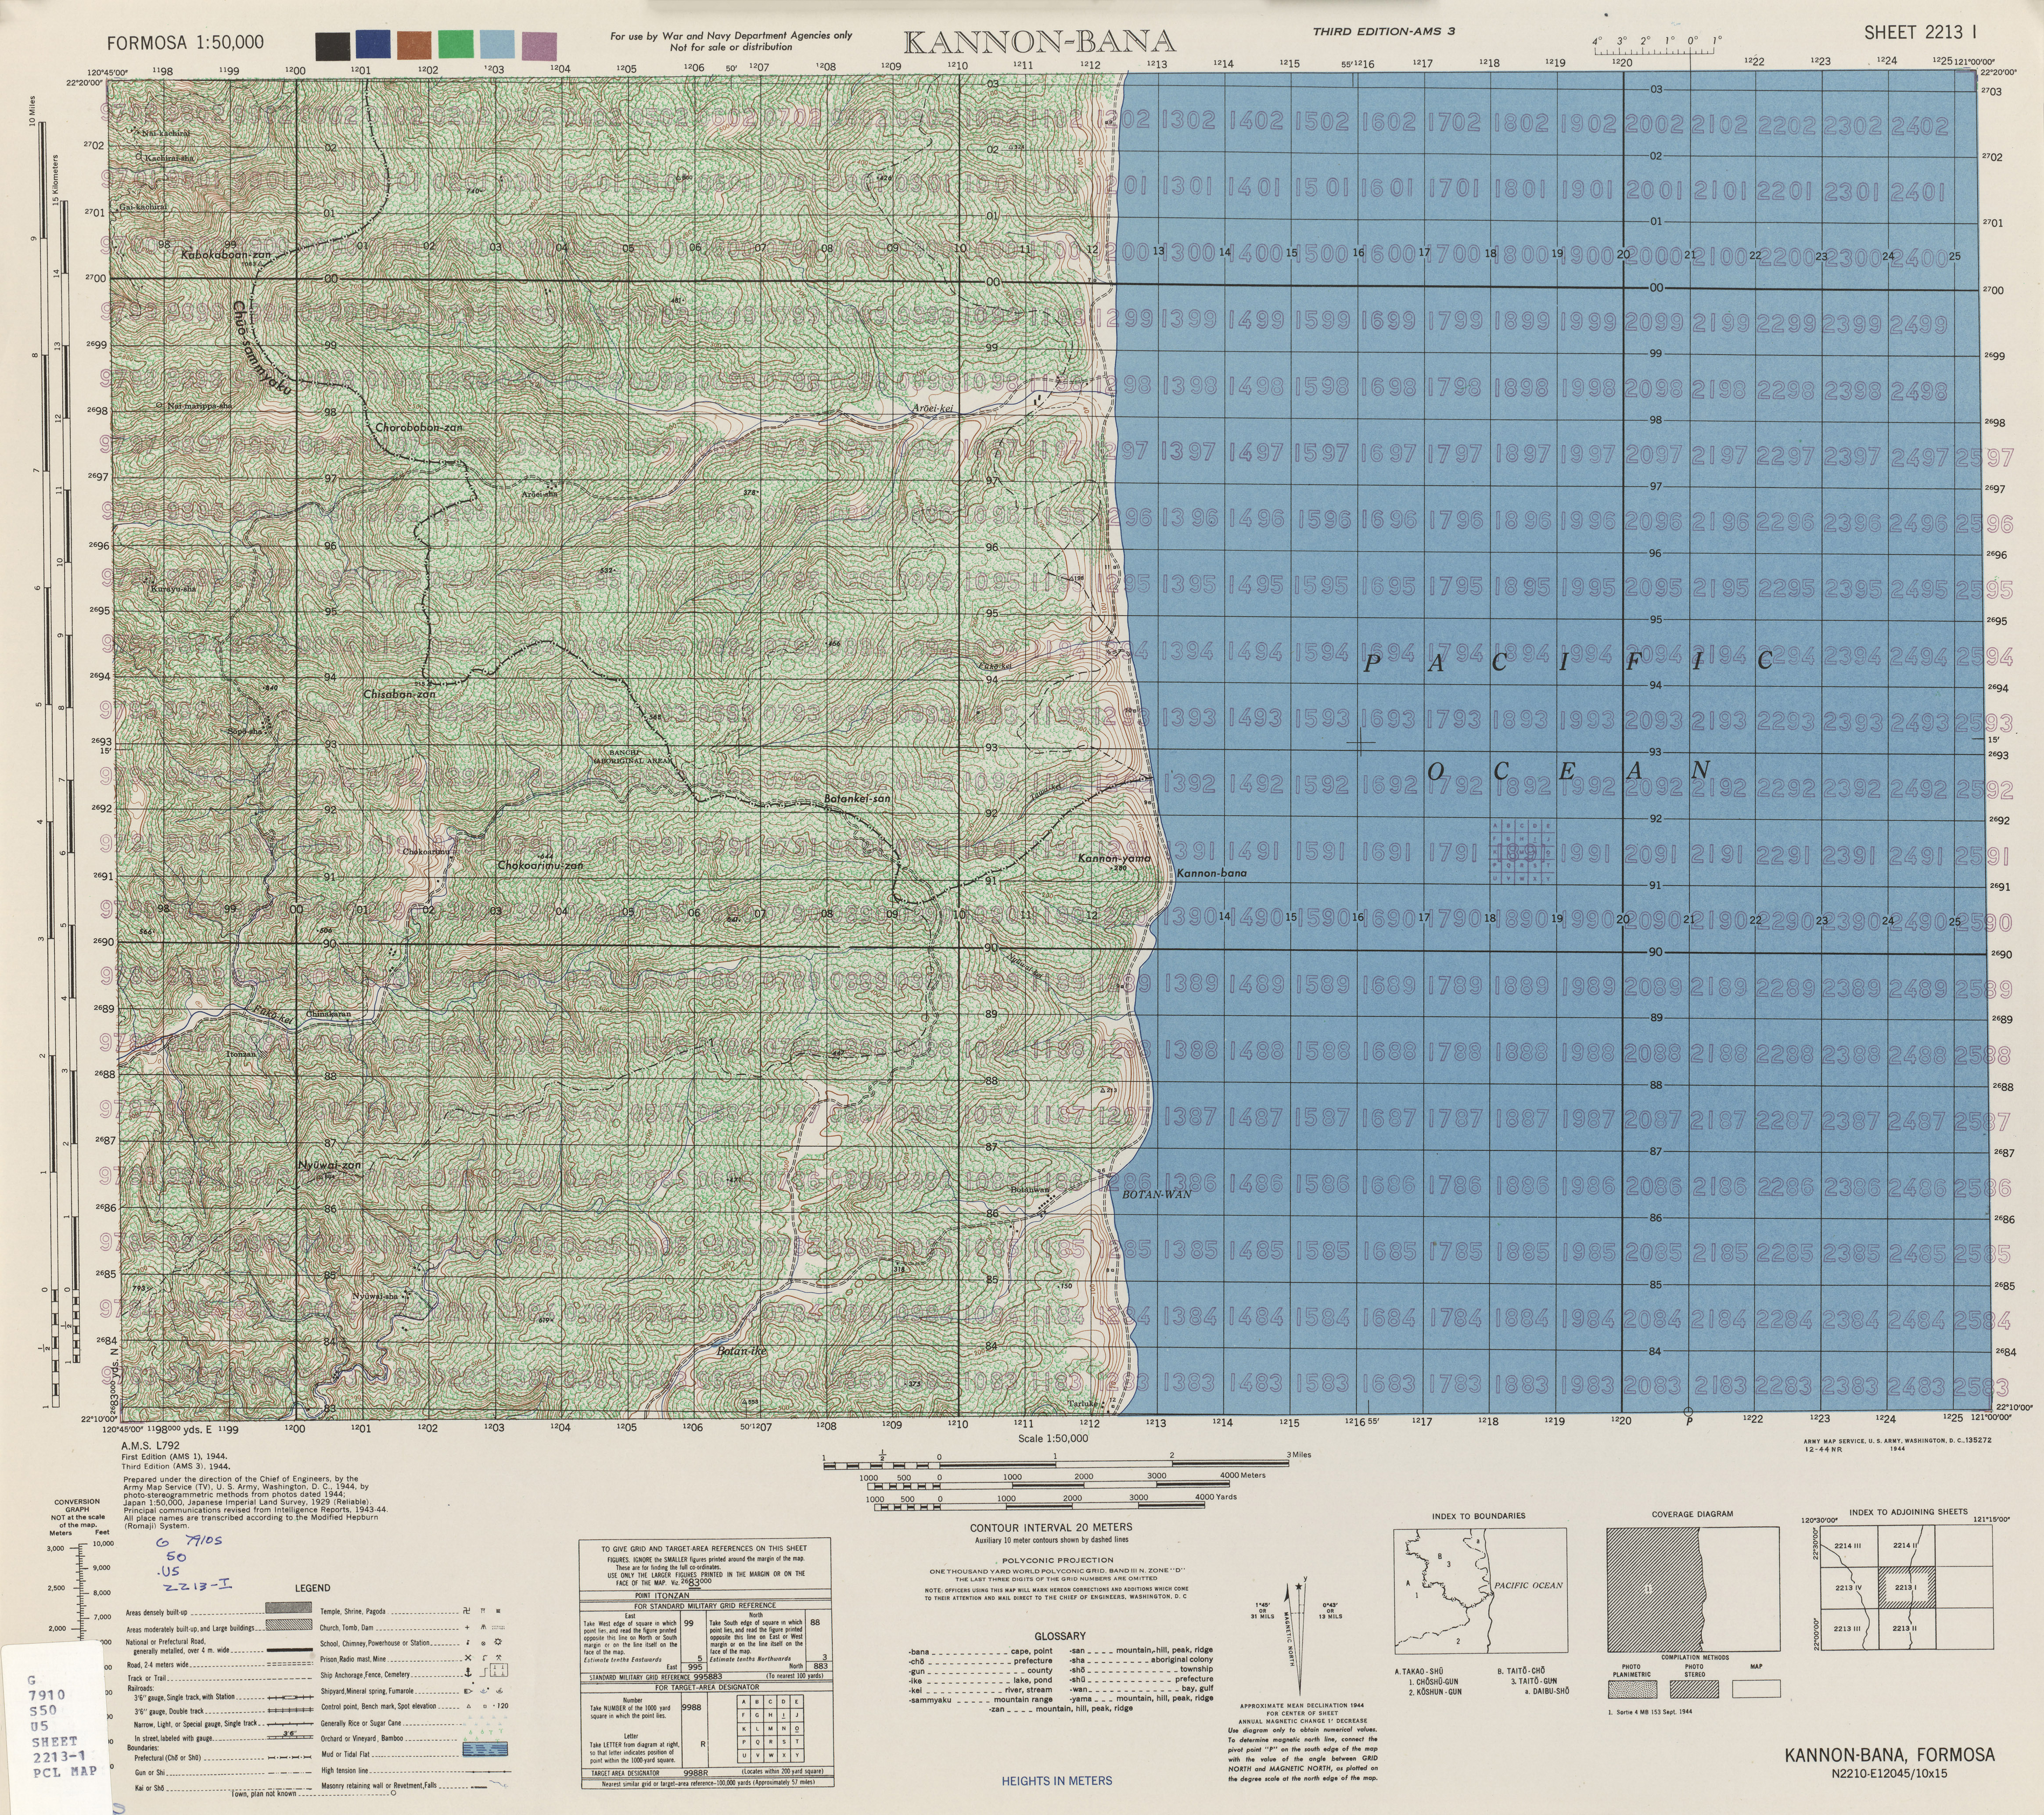Click the Areas densely built-up legend box
Viewport: 2044px width, 1815px height.
[289, 1608]
